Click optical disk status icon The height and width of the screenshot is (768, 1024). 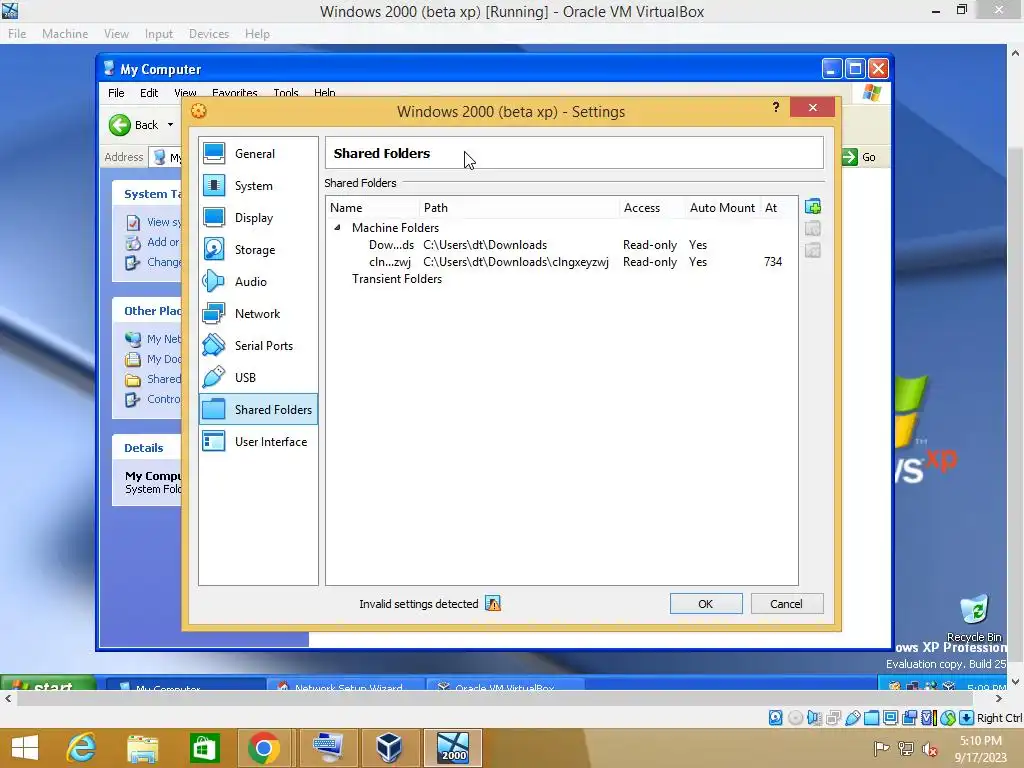pyautogui.click(x=795, y=718)
